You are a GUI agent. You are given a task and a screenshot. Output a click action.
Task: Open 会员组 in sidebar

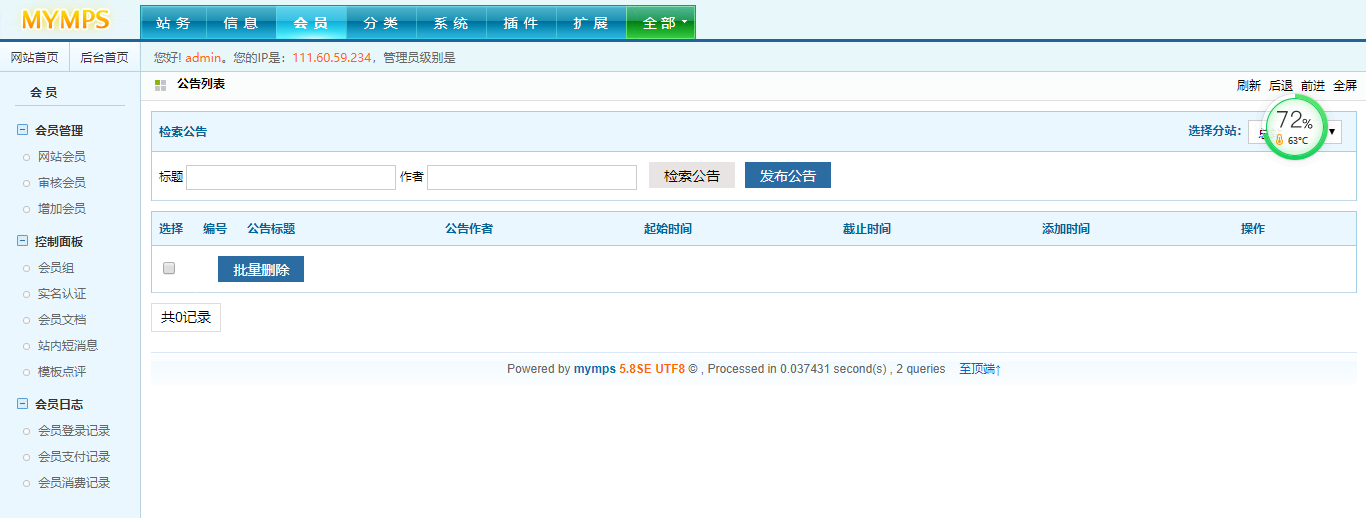point(56,268)
